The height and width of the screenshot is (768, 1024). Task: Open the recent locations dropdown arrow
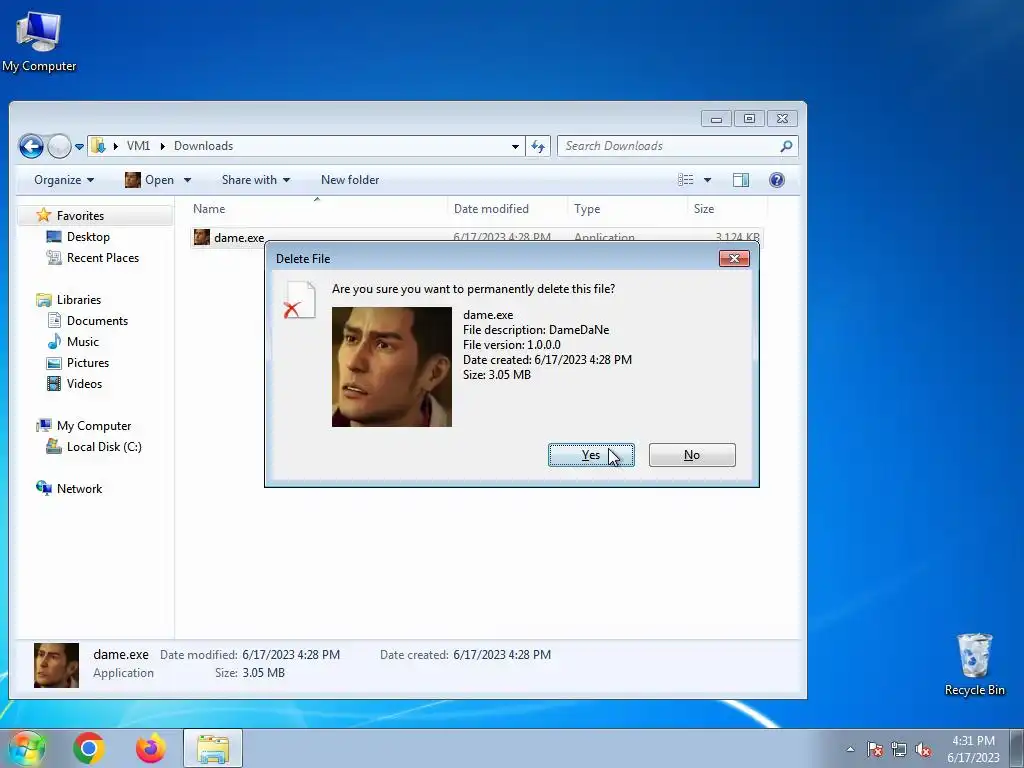(x=79, y=146)
